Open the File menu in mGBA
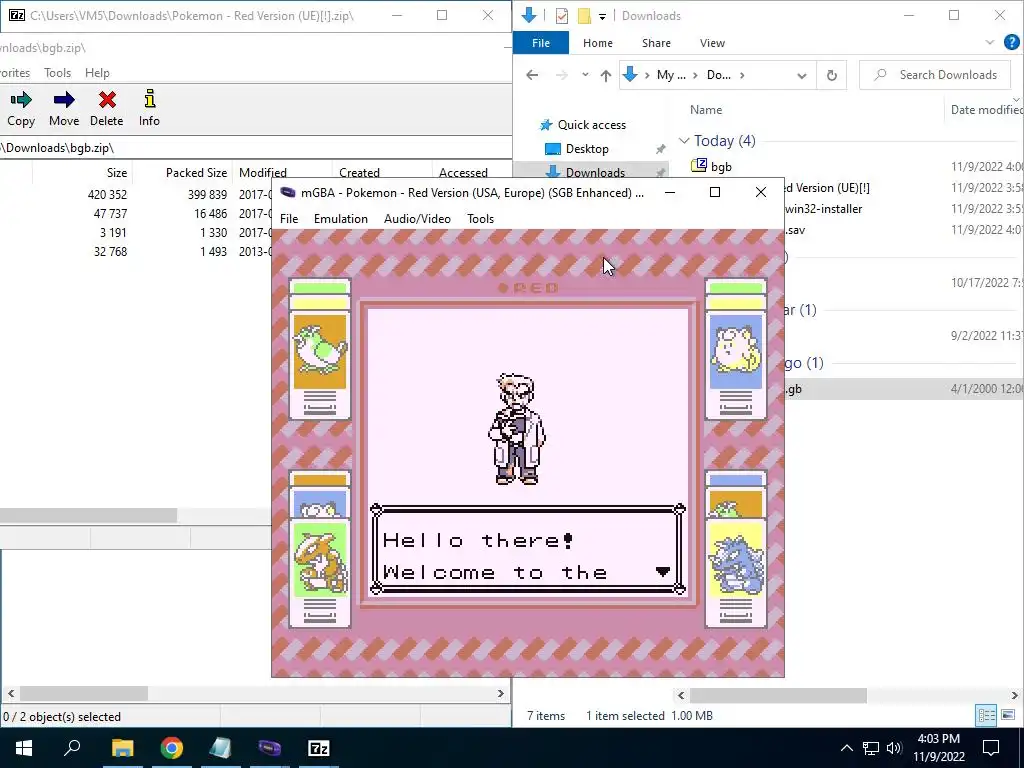Viewport: 1024px width, 768px height. tap(289, 219)
